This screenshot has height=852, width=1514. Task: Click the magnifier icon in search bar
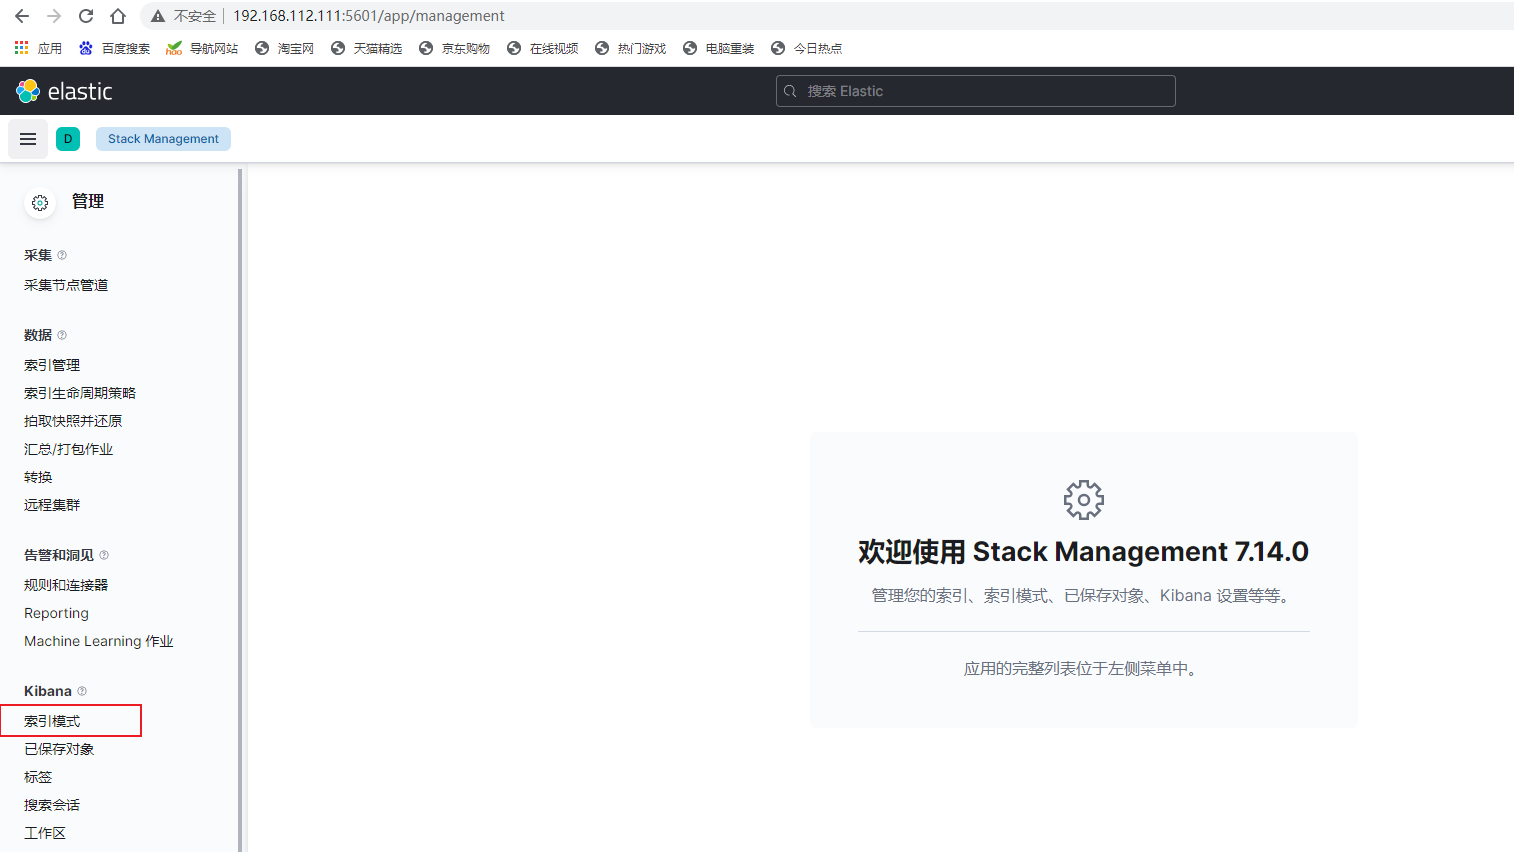(790, 91)
